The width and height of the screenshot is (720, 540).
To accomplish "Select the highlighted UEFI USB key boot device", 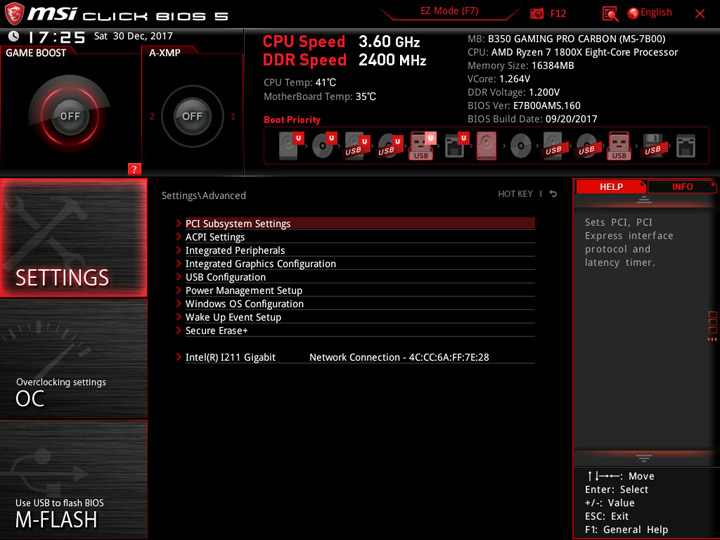I will pos(422,146).
